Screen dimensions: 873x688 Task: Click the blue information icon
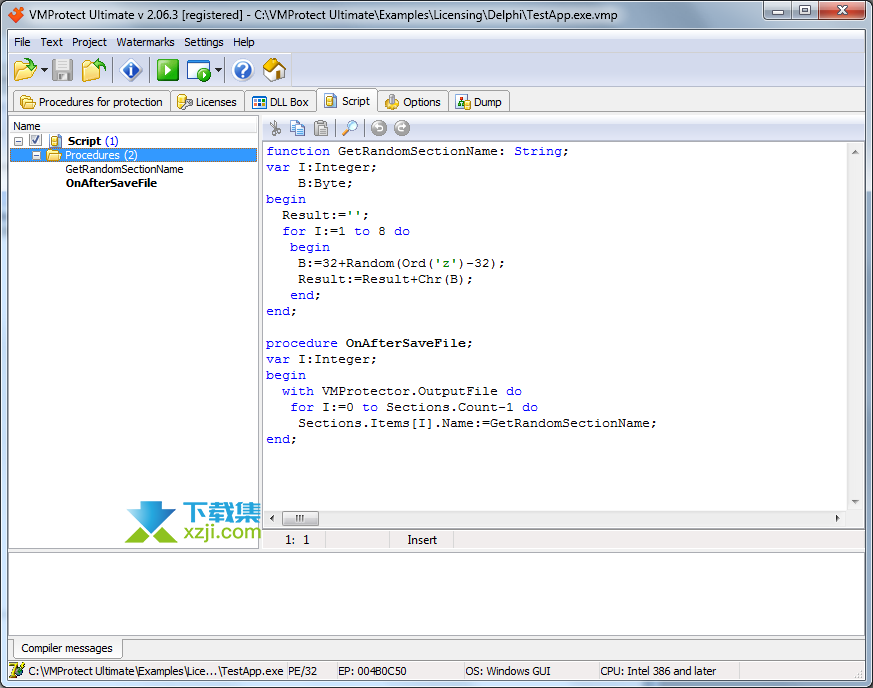pyautogui.click(x=131, y=70)
